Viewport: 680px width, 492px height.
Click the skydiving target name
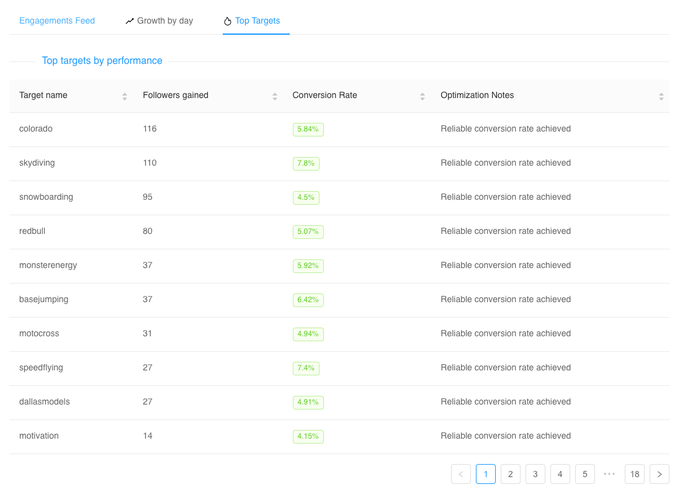click(37, 163)
